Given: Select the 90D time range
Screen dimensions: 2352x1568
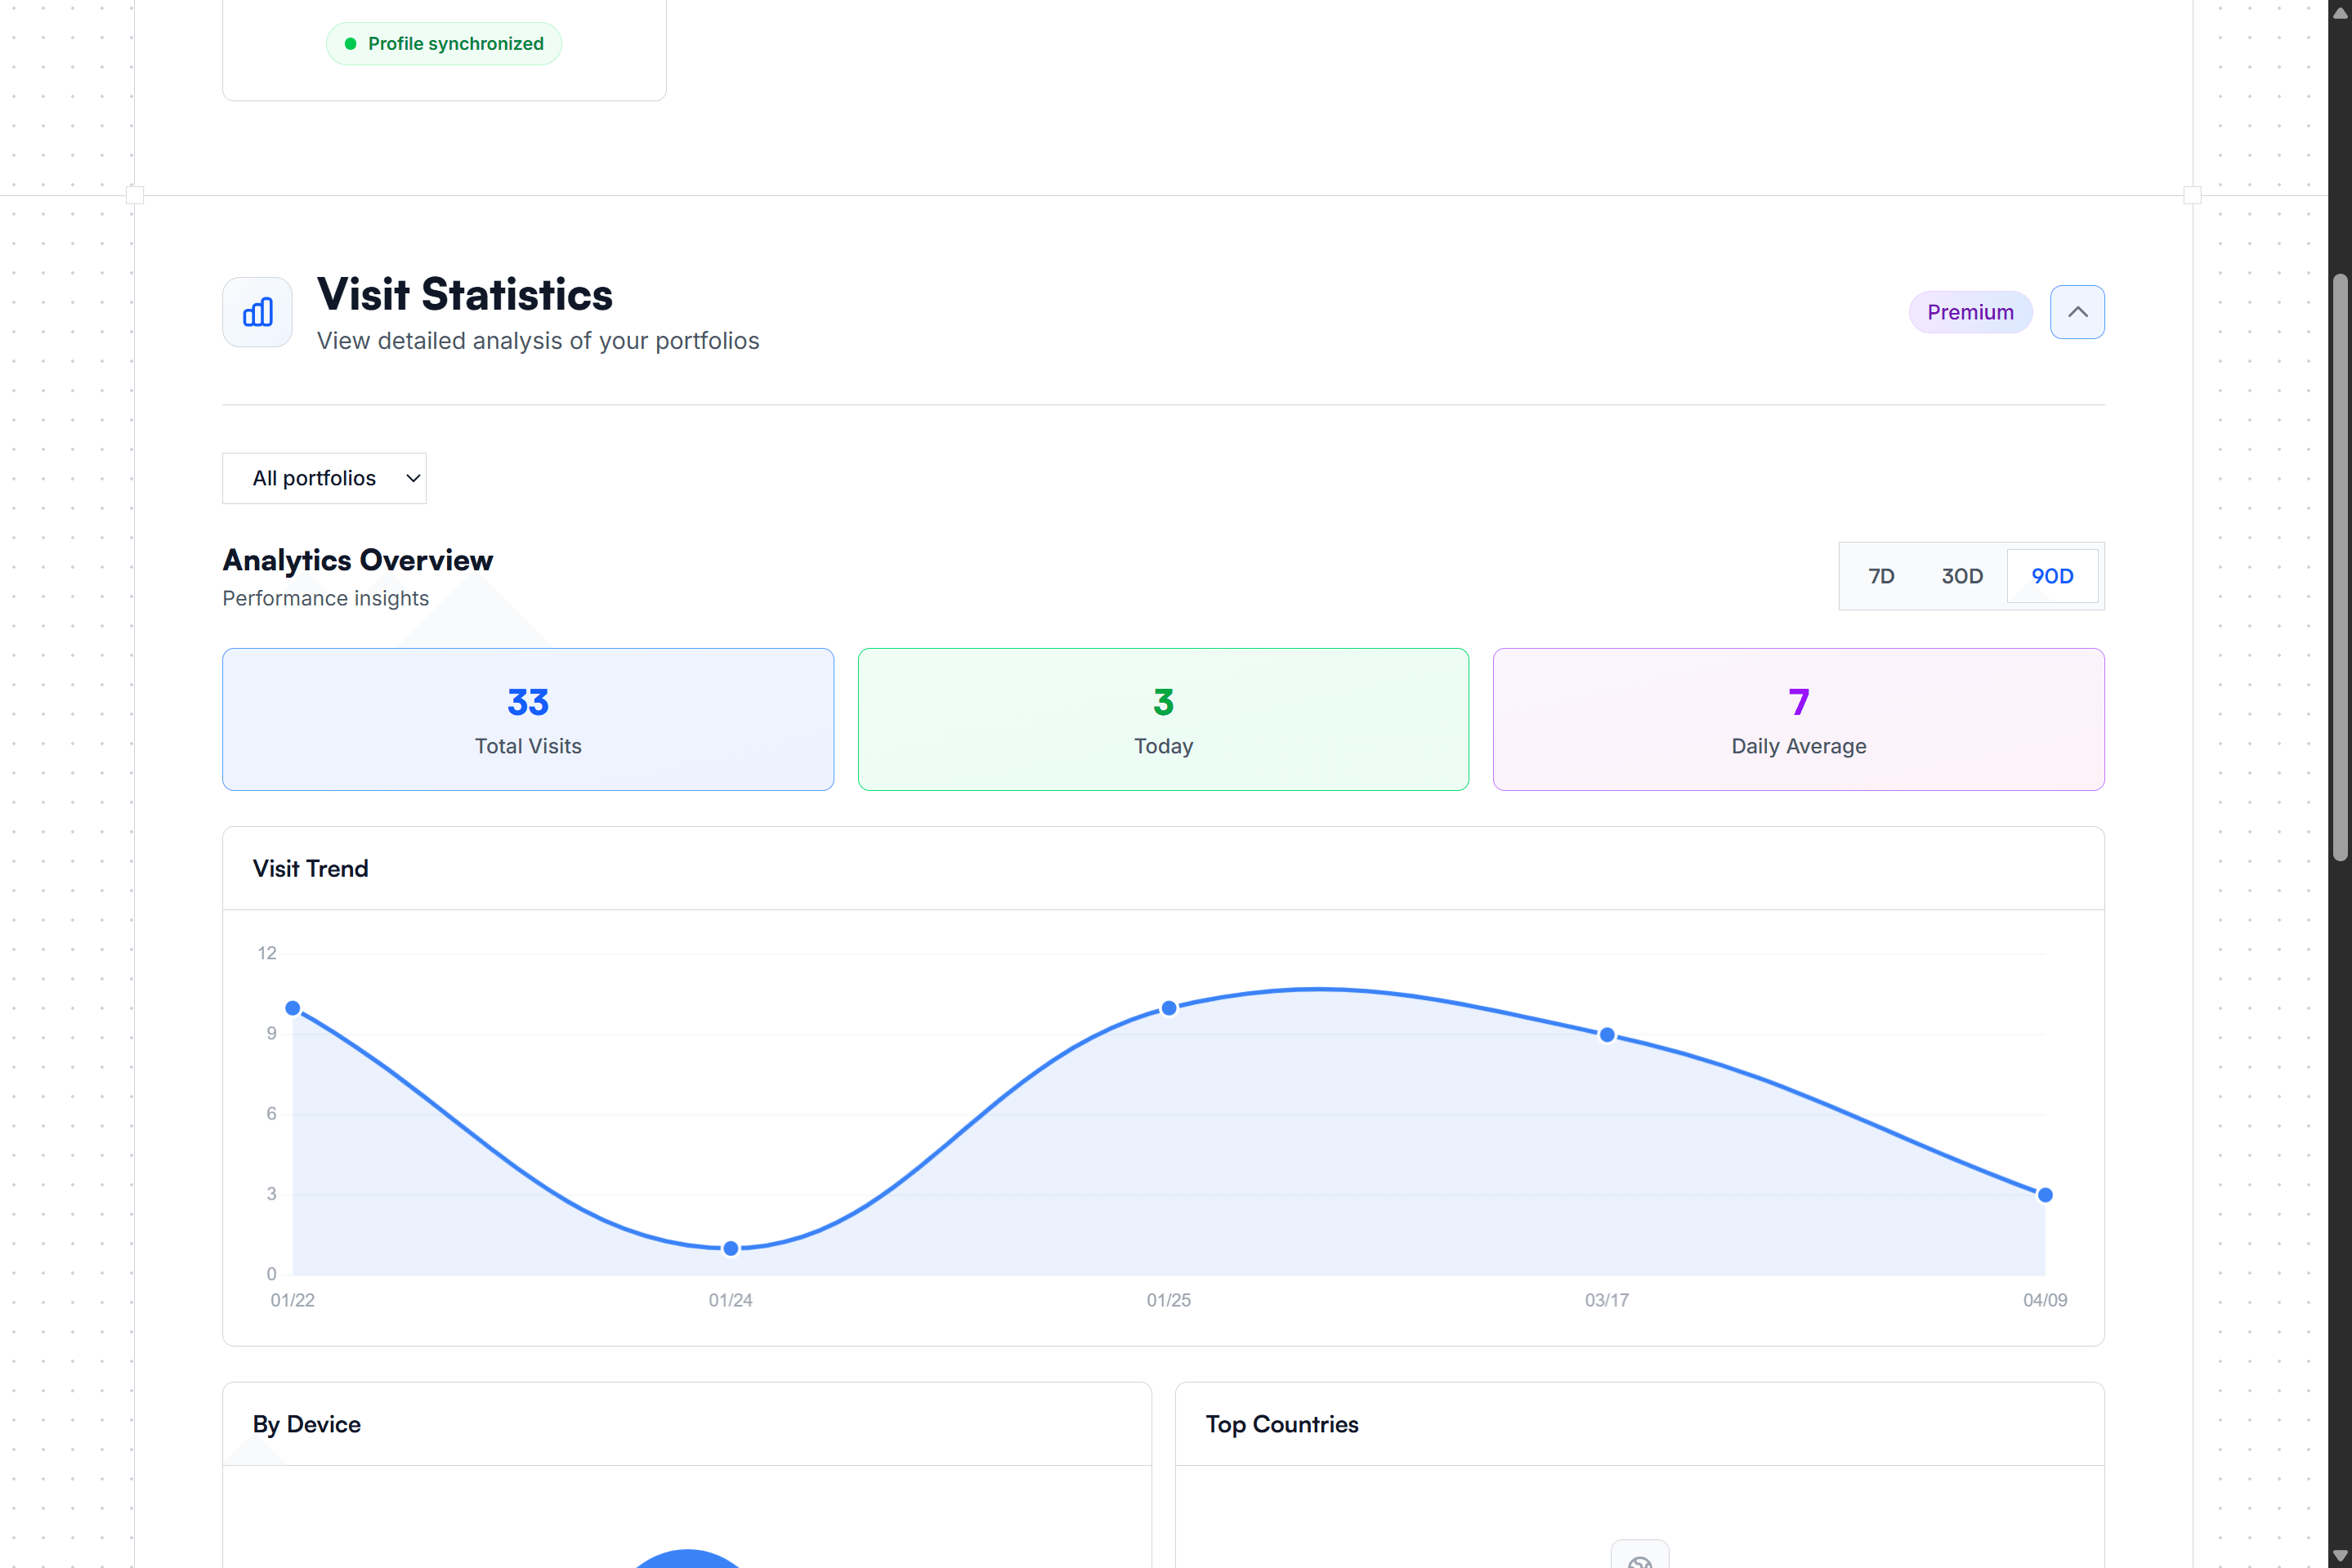Looking at the screenshot, I should coord(2052,576).
